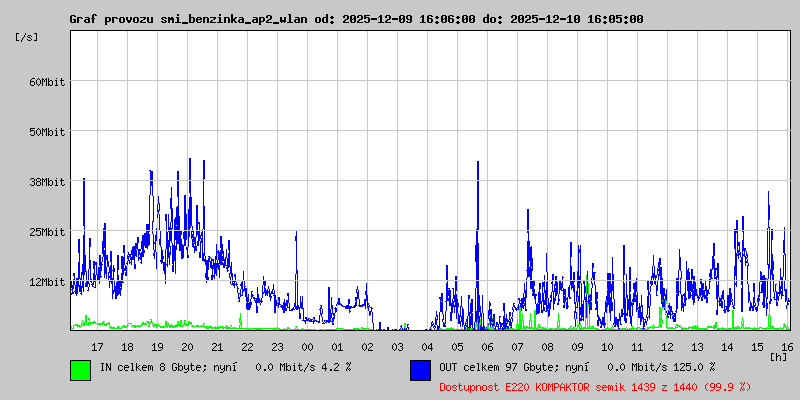
Task: Click hour label 06 on x-axis
Action: (487, 347)
